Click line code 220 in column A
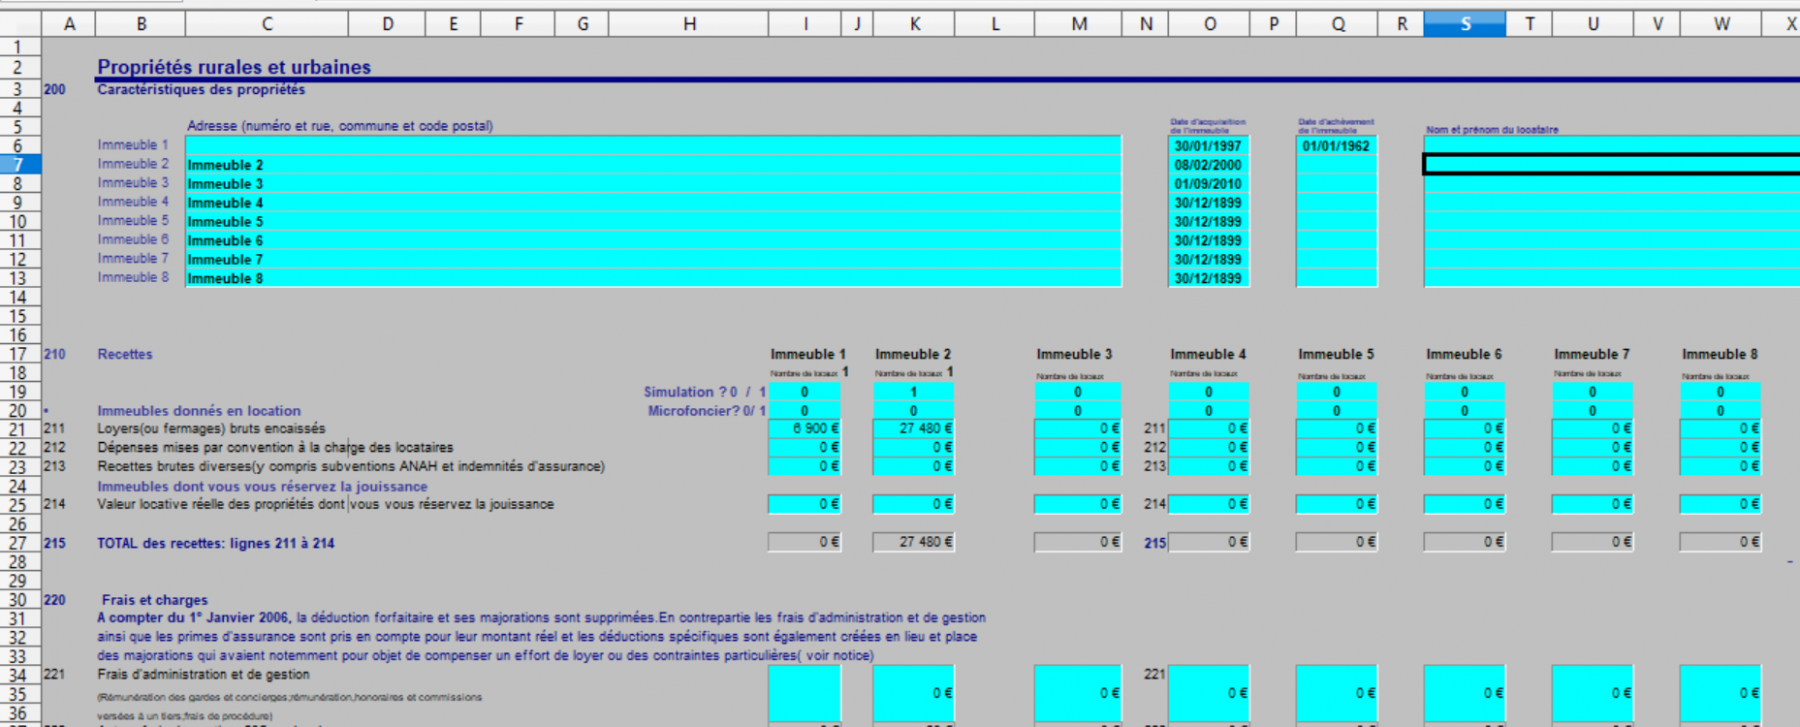The height and width of the screenshot is (727, 1800). [54, 600]
